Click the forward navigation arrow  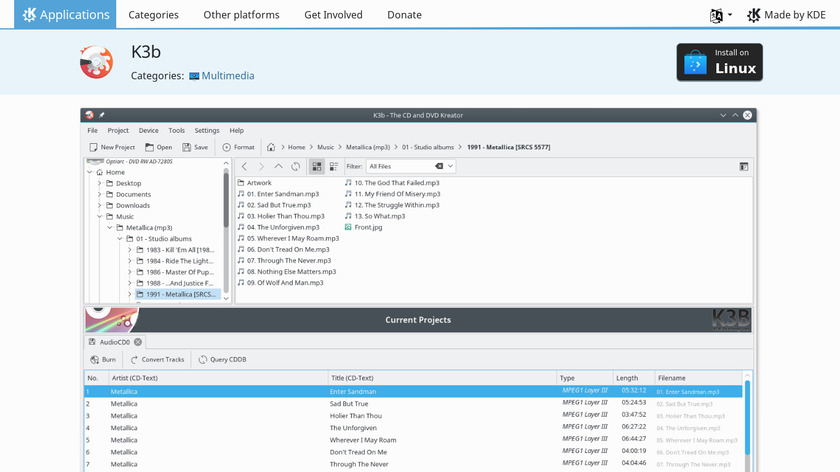[x=261, y=167]
